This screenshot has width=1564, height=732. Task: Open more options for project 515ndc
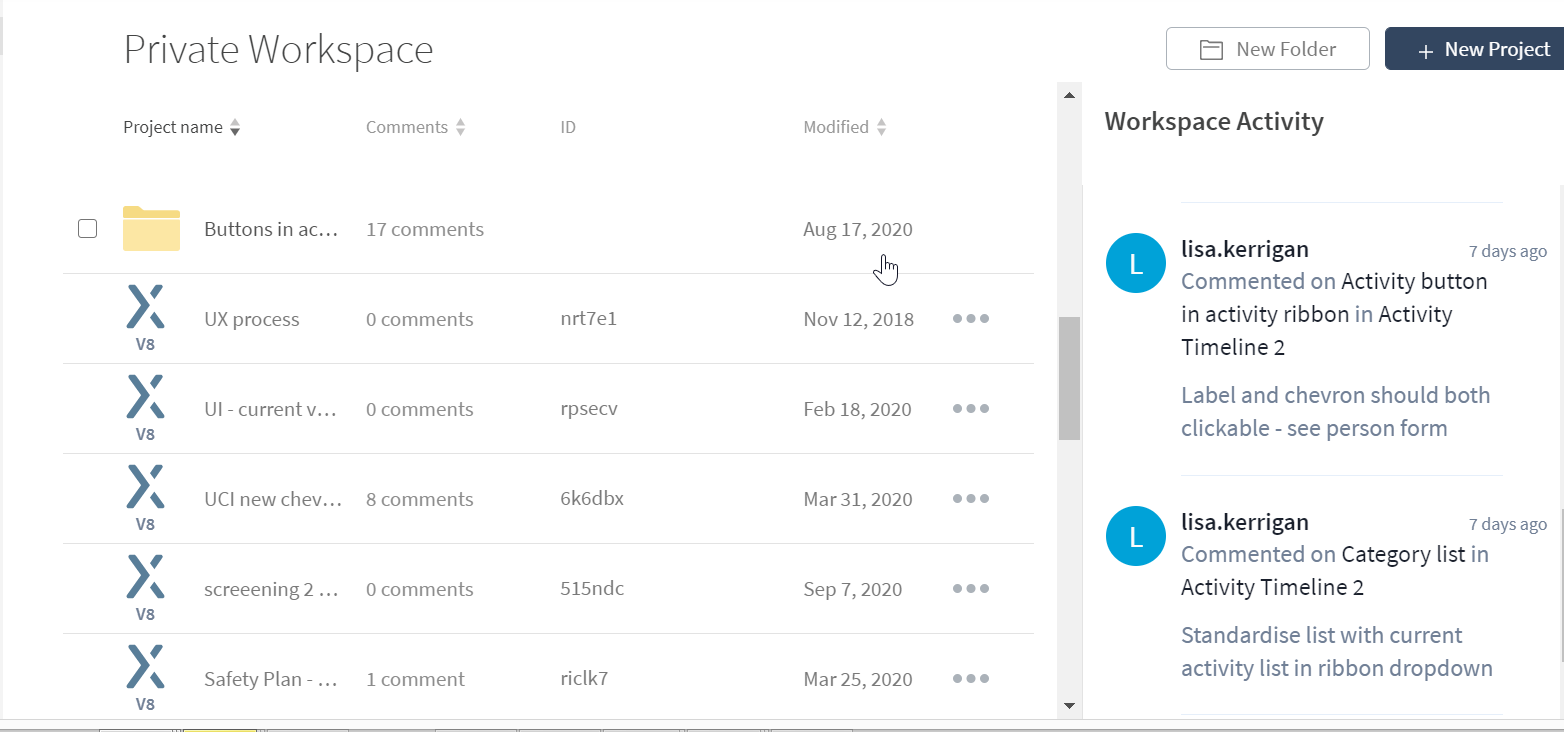click(970, 589)
